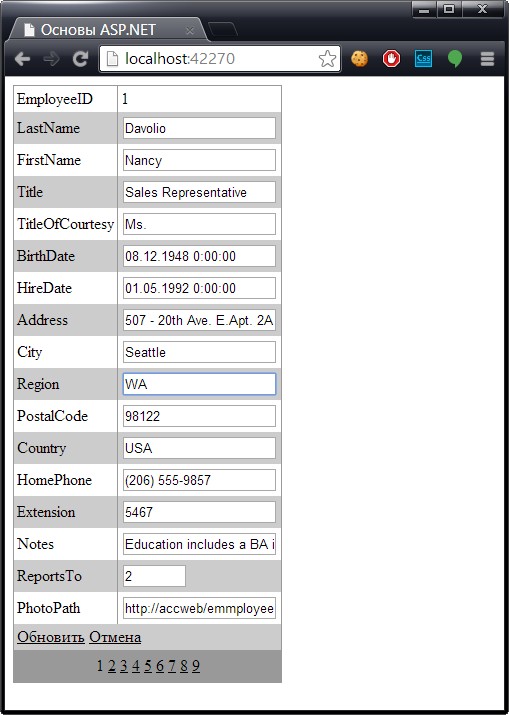Click the Title field Sales Representative
This screenshot has width=509, height=715.
point(199,192)
